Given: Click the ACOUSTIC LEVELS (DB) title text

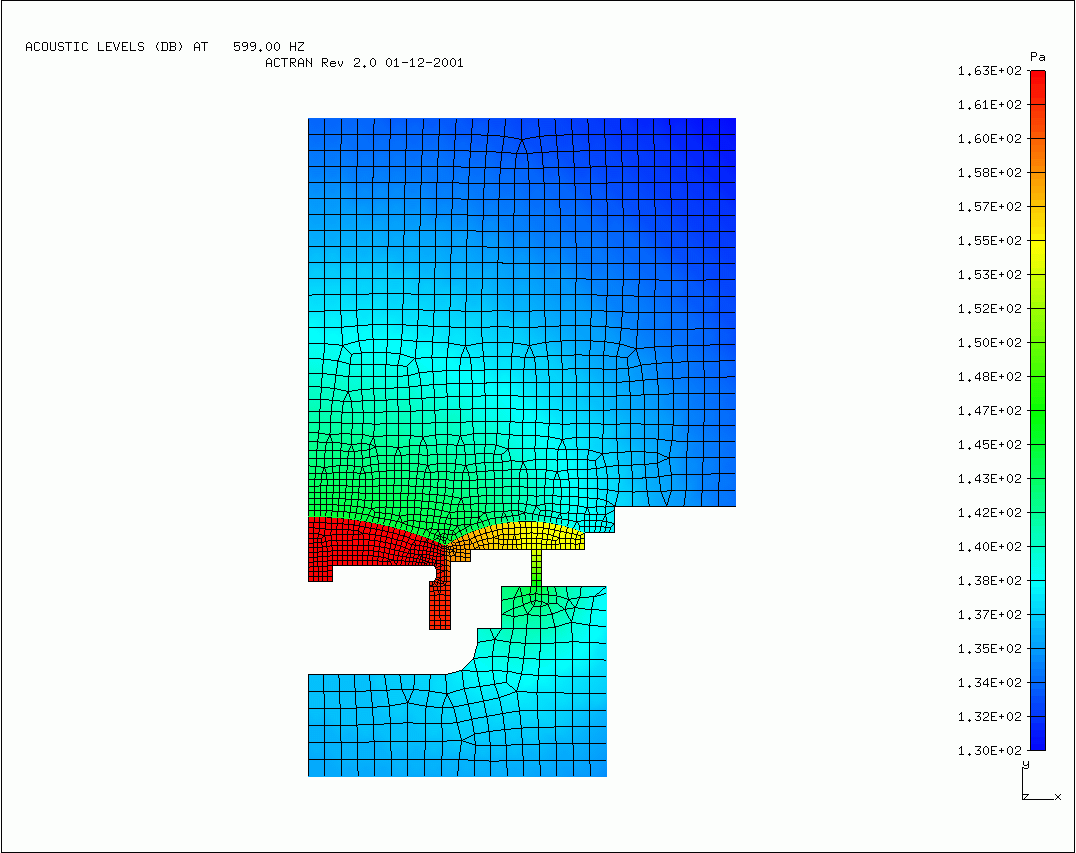Looking at the screenshot, I should pos(117,46).
